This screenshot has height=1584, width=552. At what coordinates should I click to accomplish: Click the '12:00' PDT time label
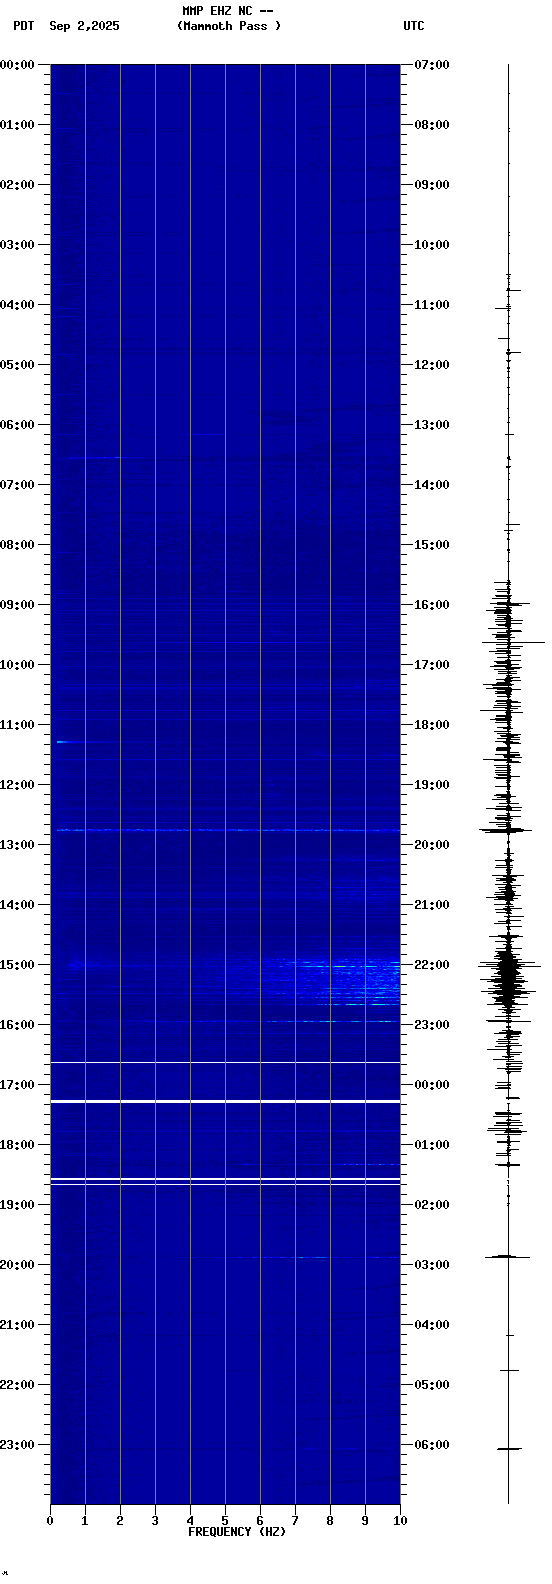(x=17, y=785)
